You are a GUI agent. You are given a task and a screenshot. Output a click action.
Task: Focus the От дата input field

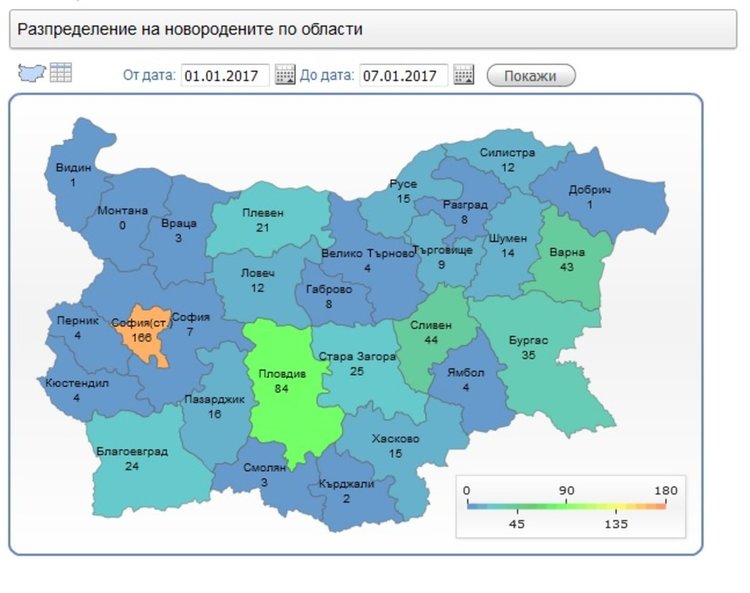pyautogui.click(x=224, y=75)
